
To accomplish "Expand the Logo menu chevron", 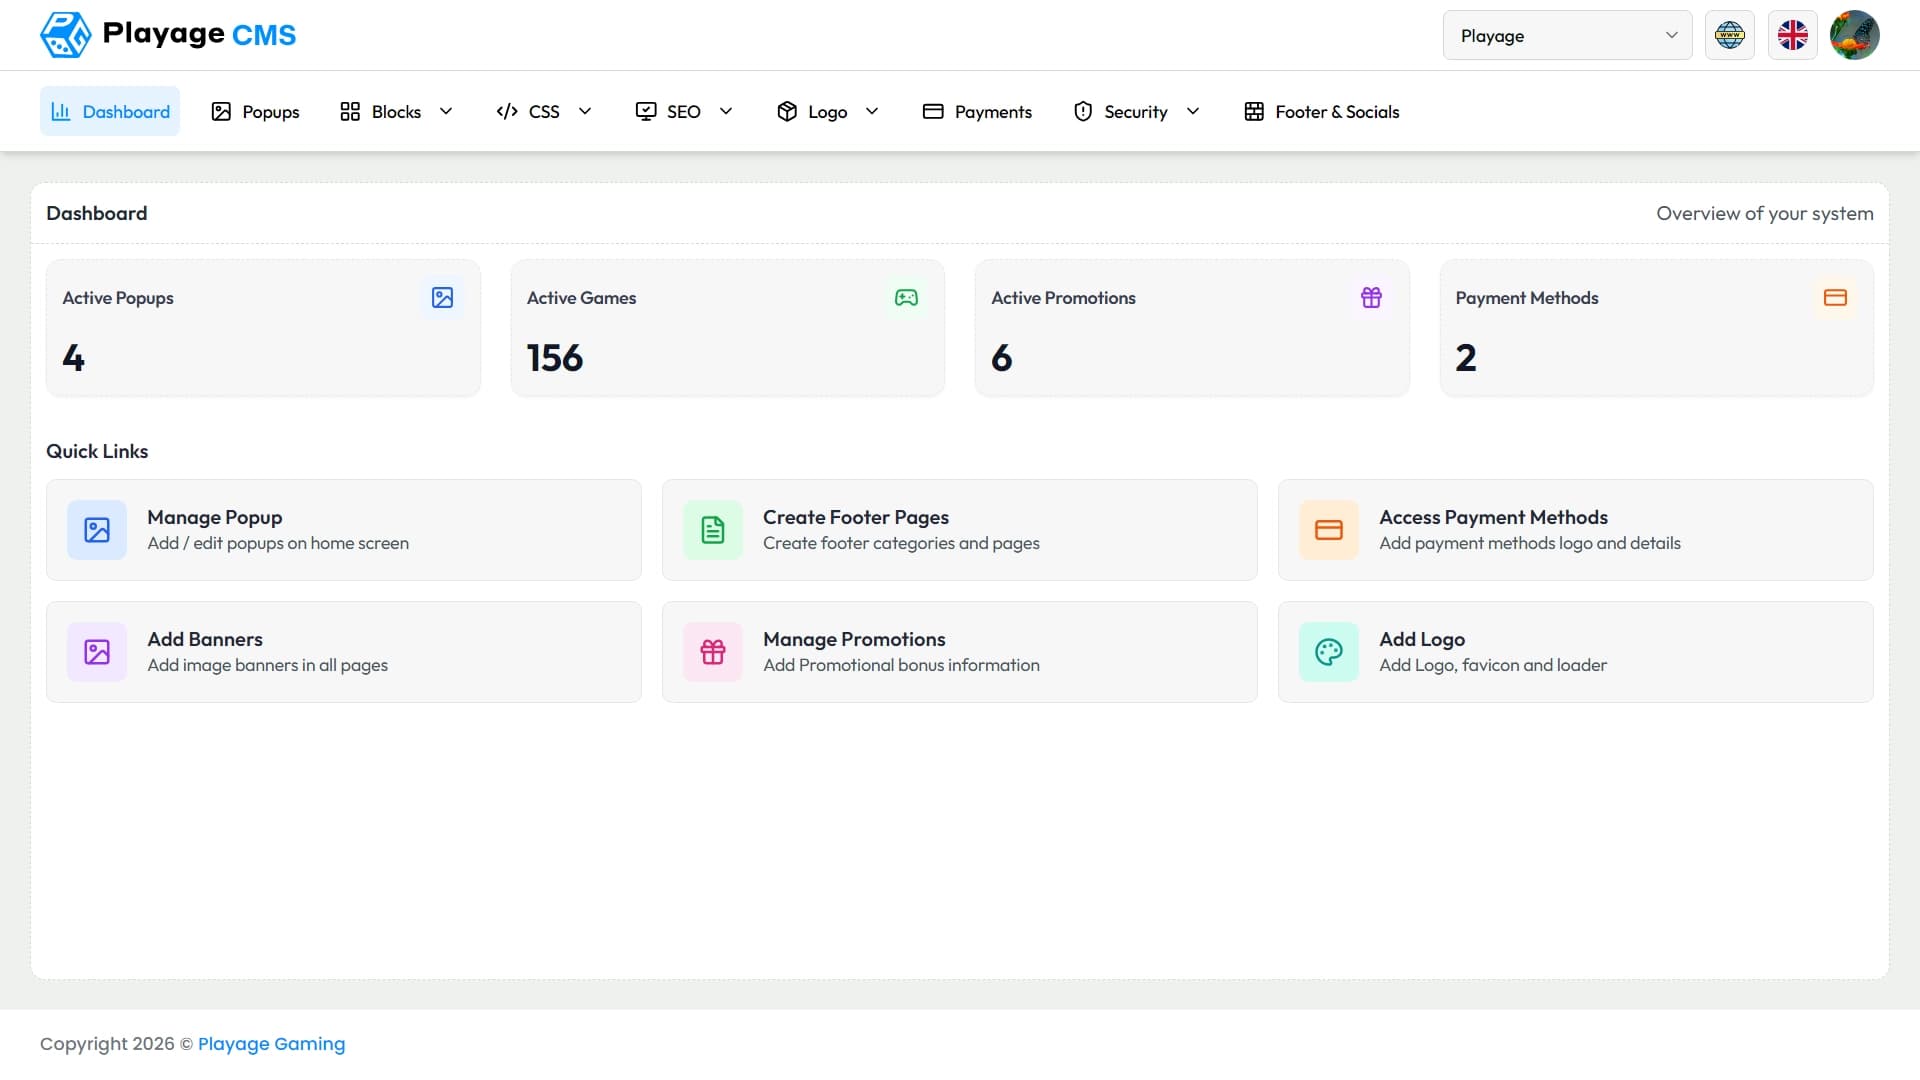I will (x=872, y=111).
